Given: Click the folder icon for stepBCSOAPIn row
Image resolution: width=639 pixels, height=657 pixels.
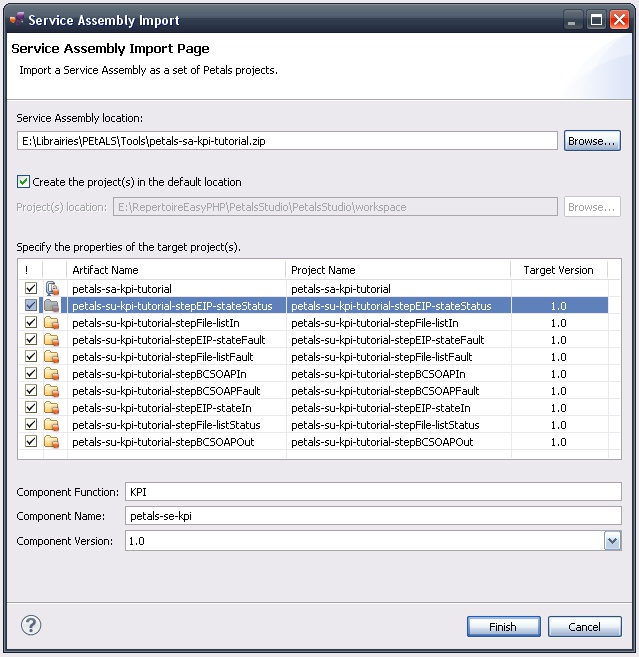Looking at the screenshot, I should tap(52, 374).
